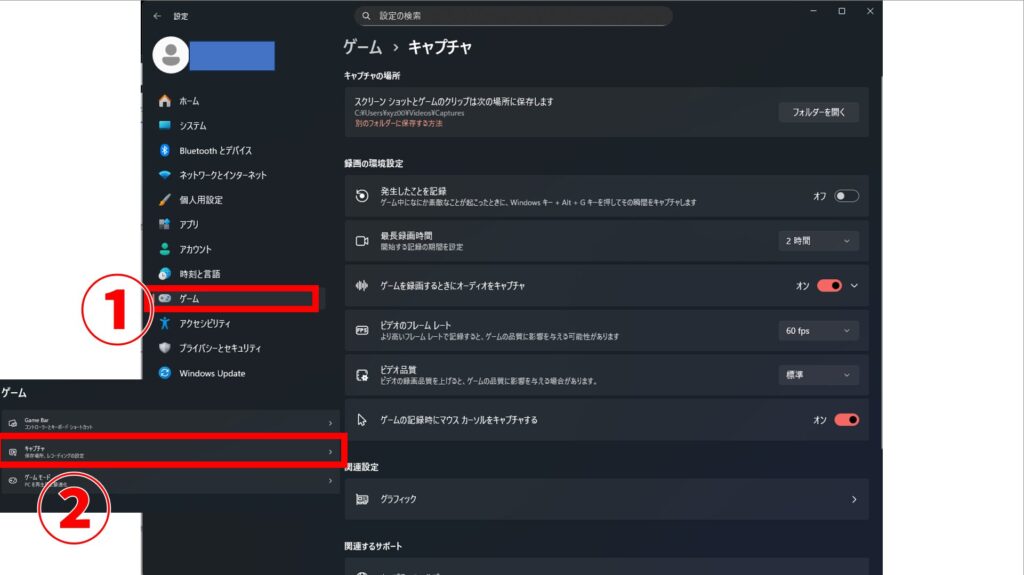Open Game Bar row chevron

(x=330, y=423)
